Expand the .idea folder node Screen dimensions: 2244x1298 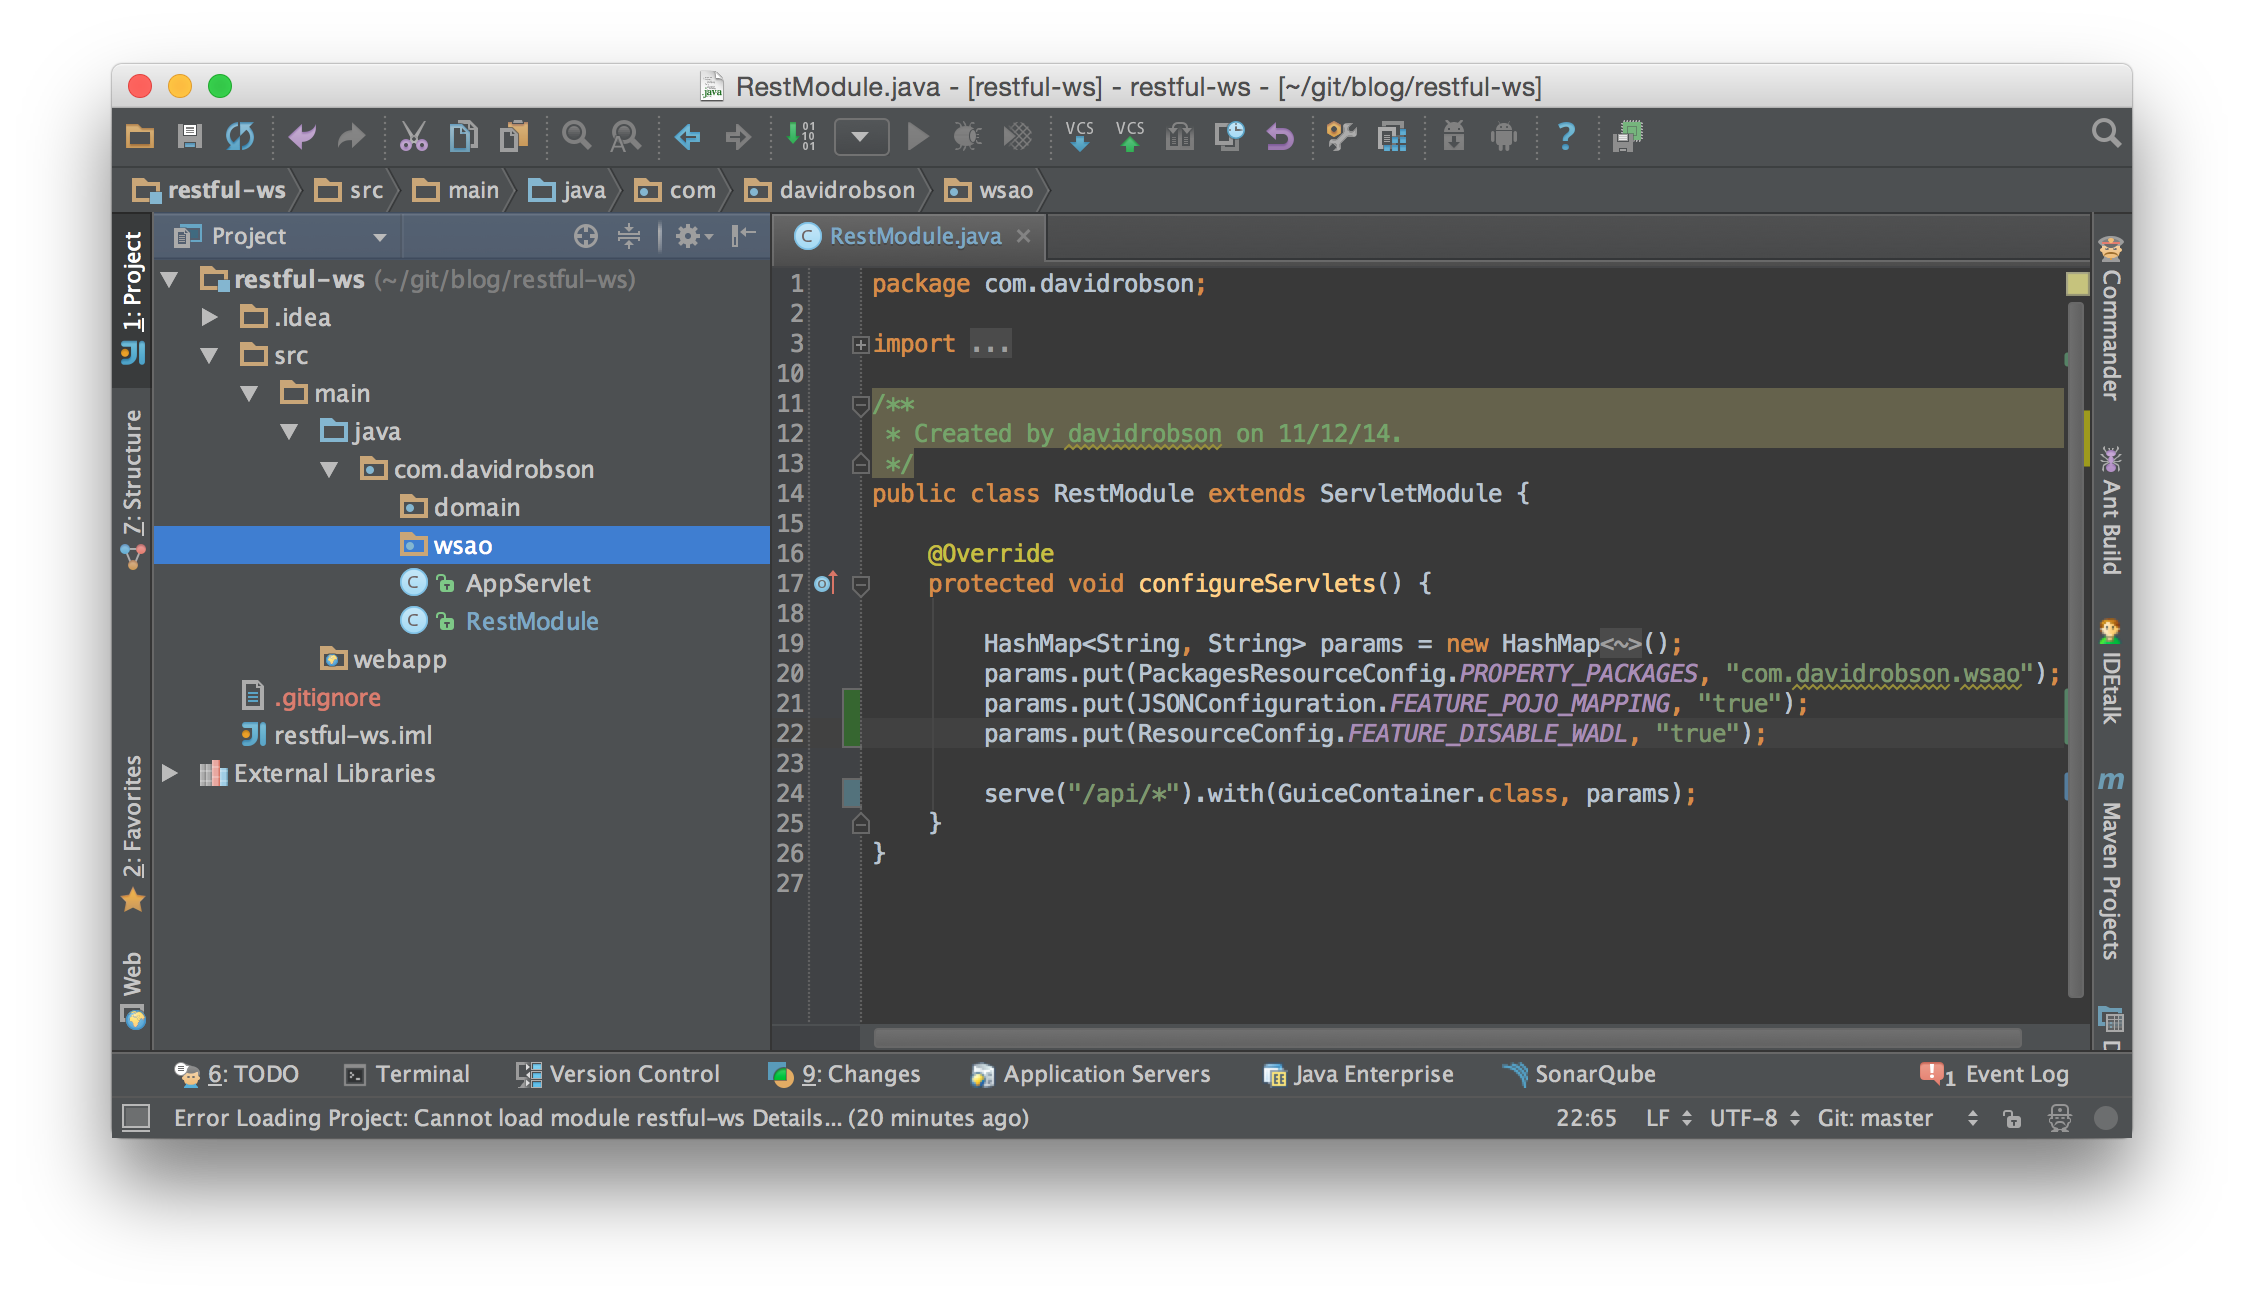(x=209, y=317)
